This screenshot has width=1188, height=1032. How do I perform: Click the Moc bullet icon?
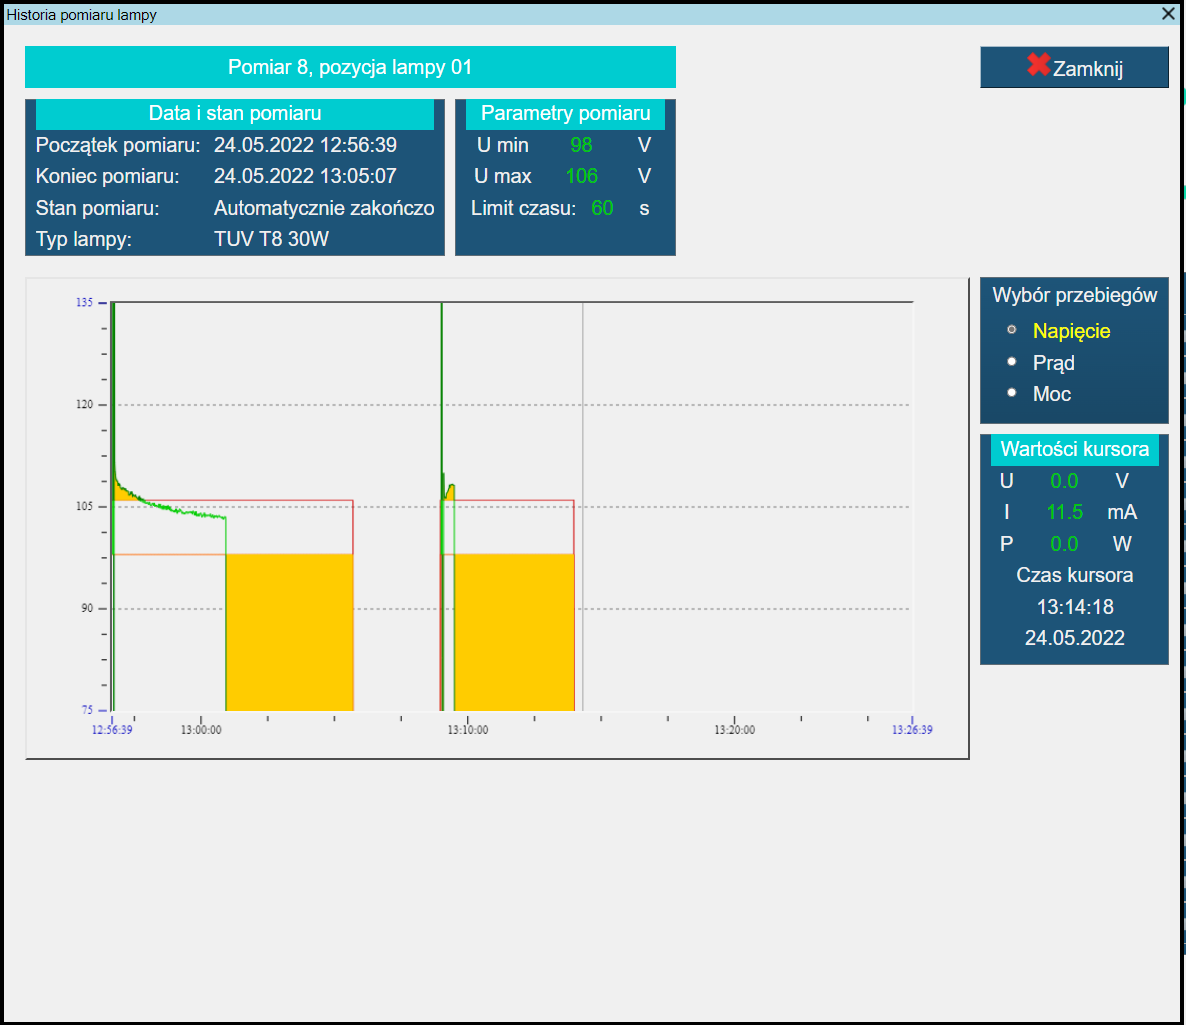(1012, 392)
